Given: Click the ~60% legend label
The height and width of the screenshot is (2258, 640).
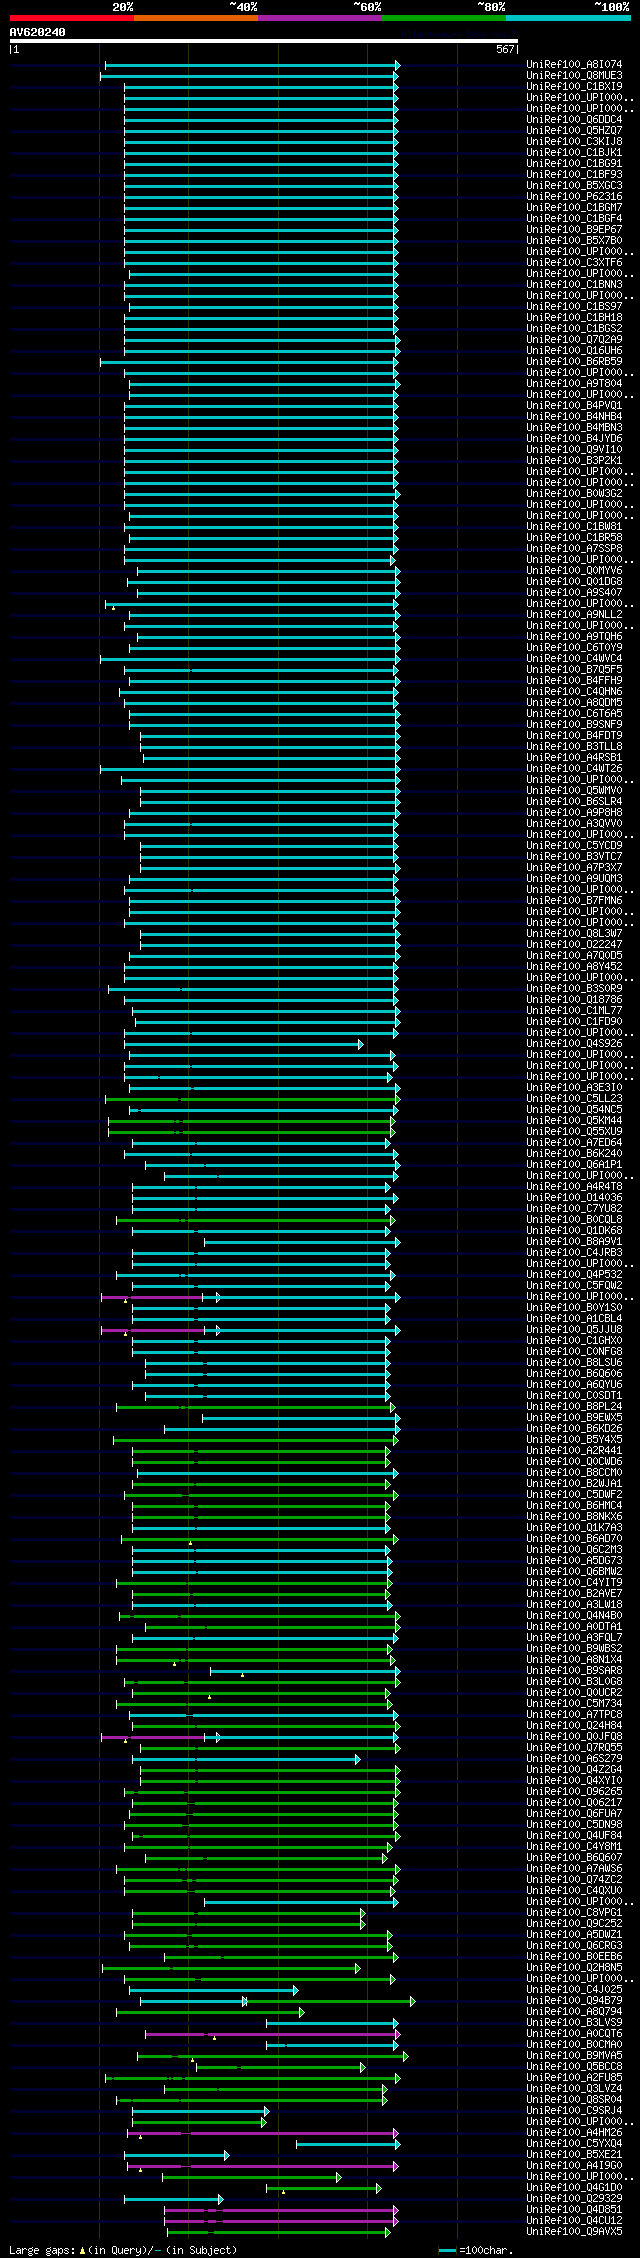Looking at the screenshot, I should pyautogui.click(x=367, y=7).
